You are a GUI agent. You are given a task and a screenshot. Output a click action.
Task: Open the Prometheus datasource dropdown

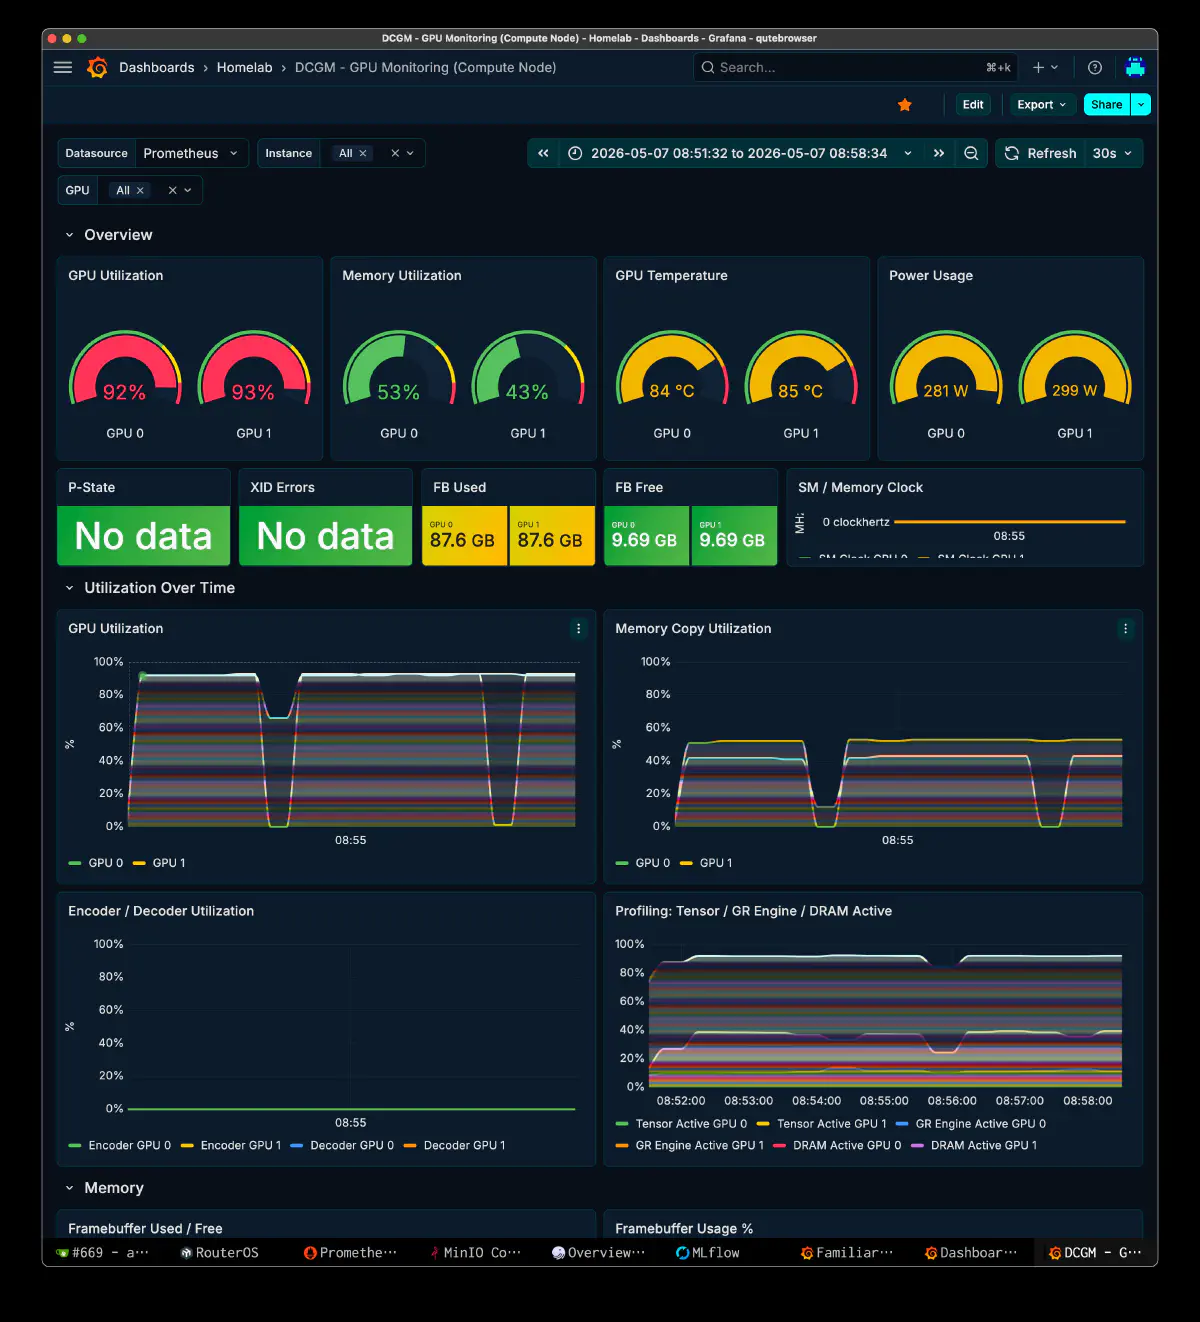(x=191, y=153)
